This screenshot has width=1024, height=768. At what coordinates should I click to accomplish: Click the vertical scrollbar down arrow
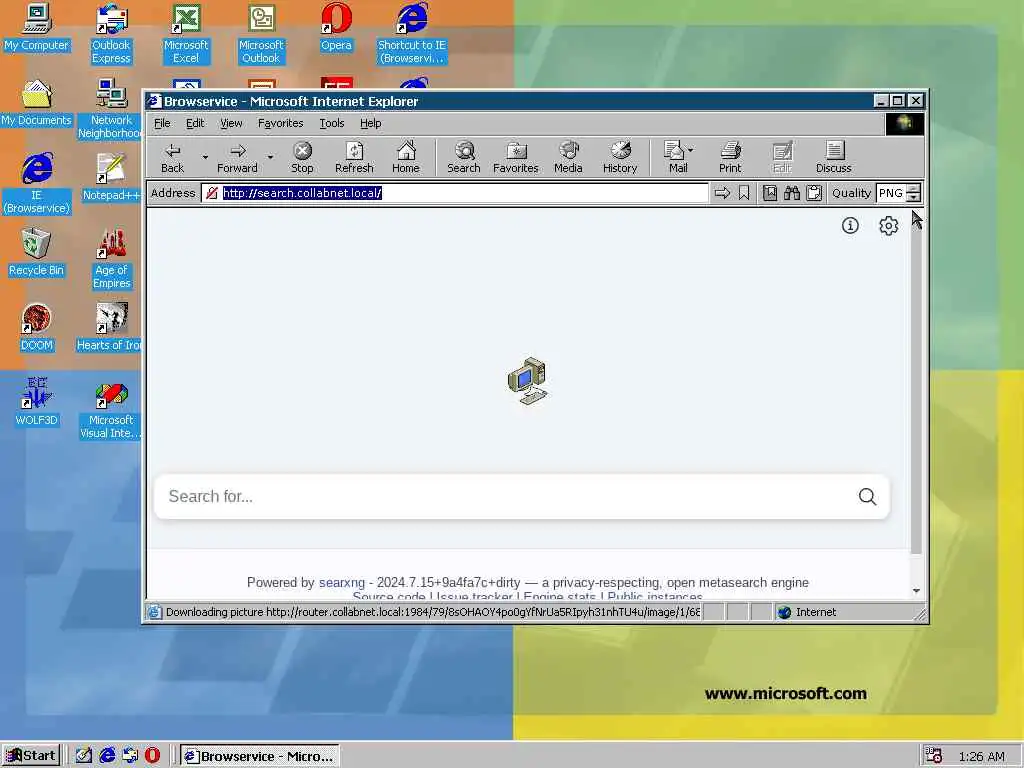tap(916, 590)
